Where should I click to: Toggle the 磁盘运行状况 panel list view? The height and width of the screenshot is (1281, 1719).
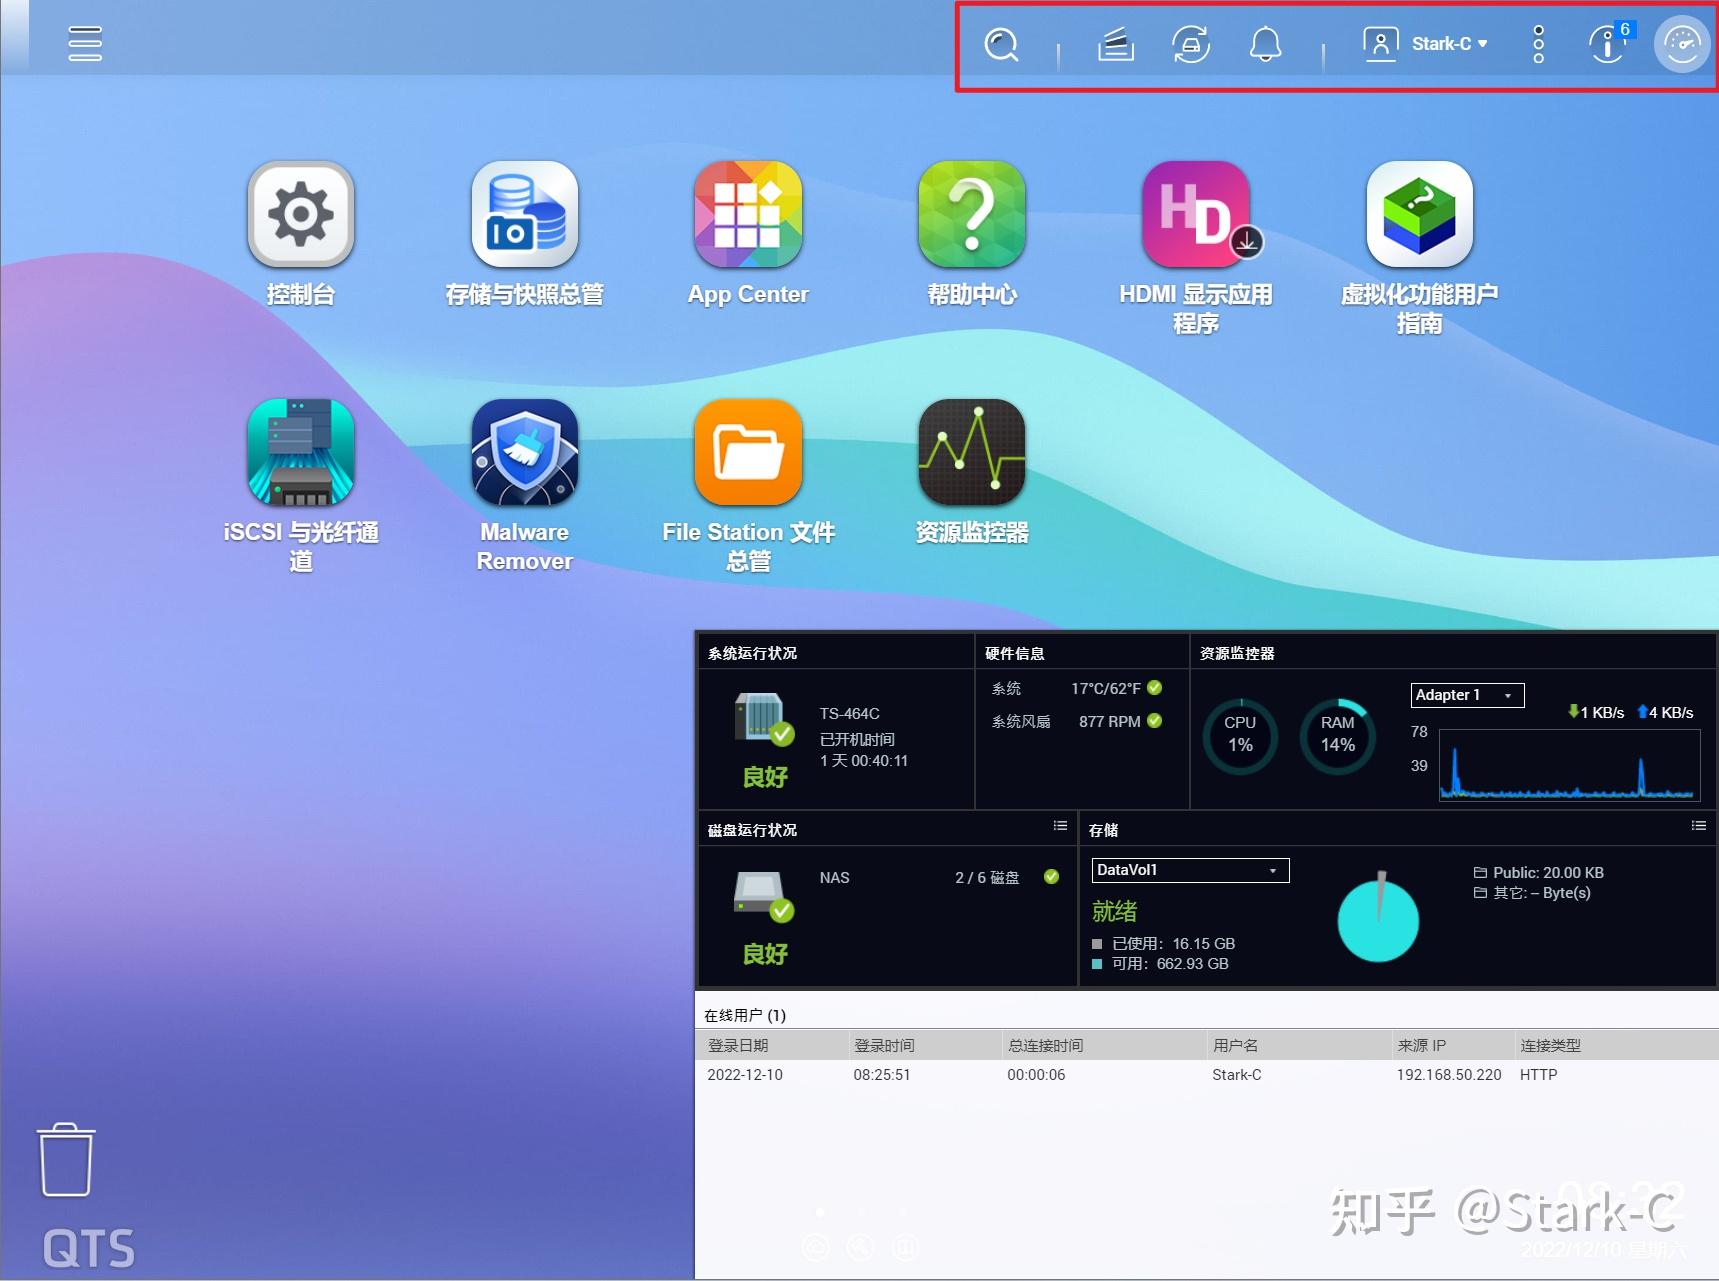tap(1060, 826)
